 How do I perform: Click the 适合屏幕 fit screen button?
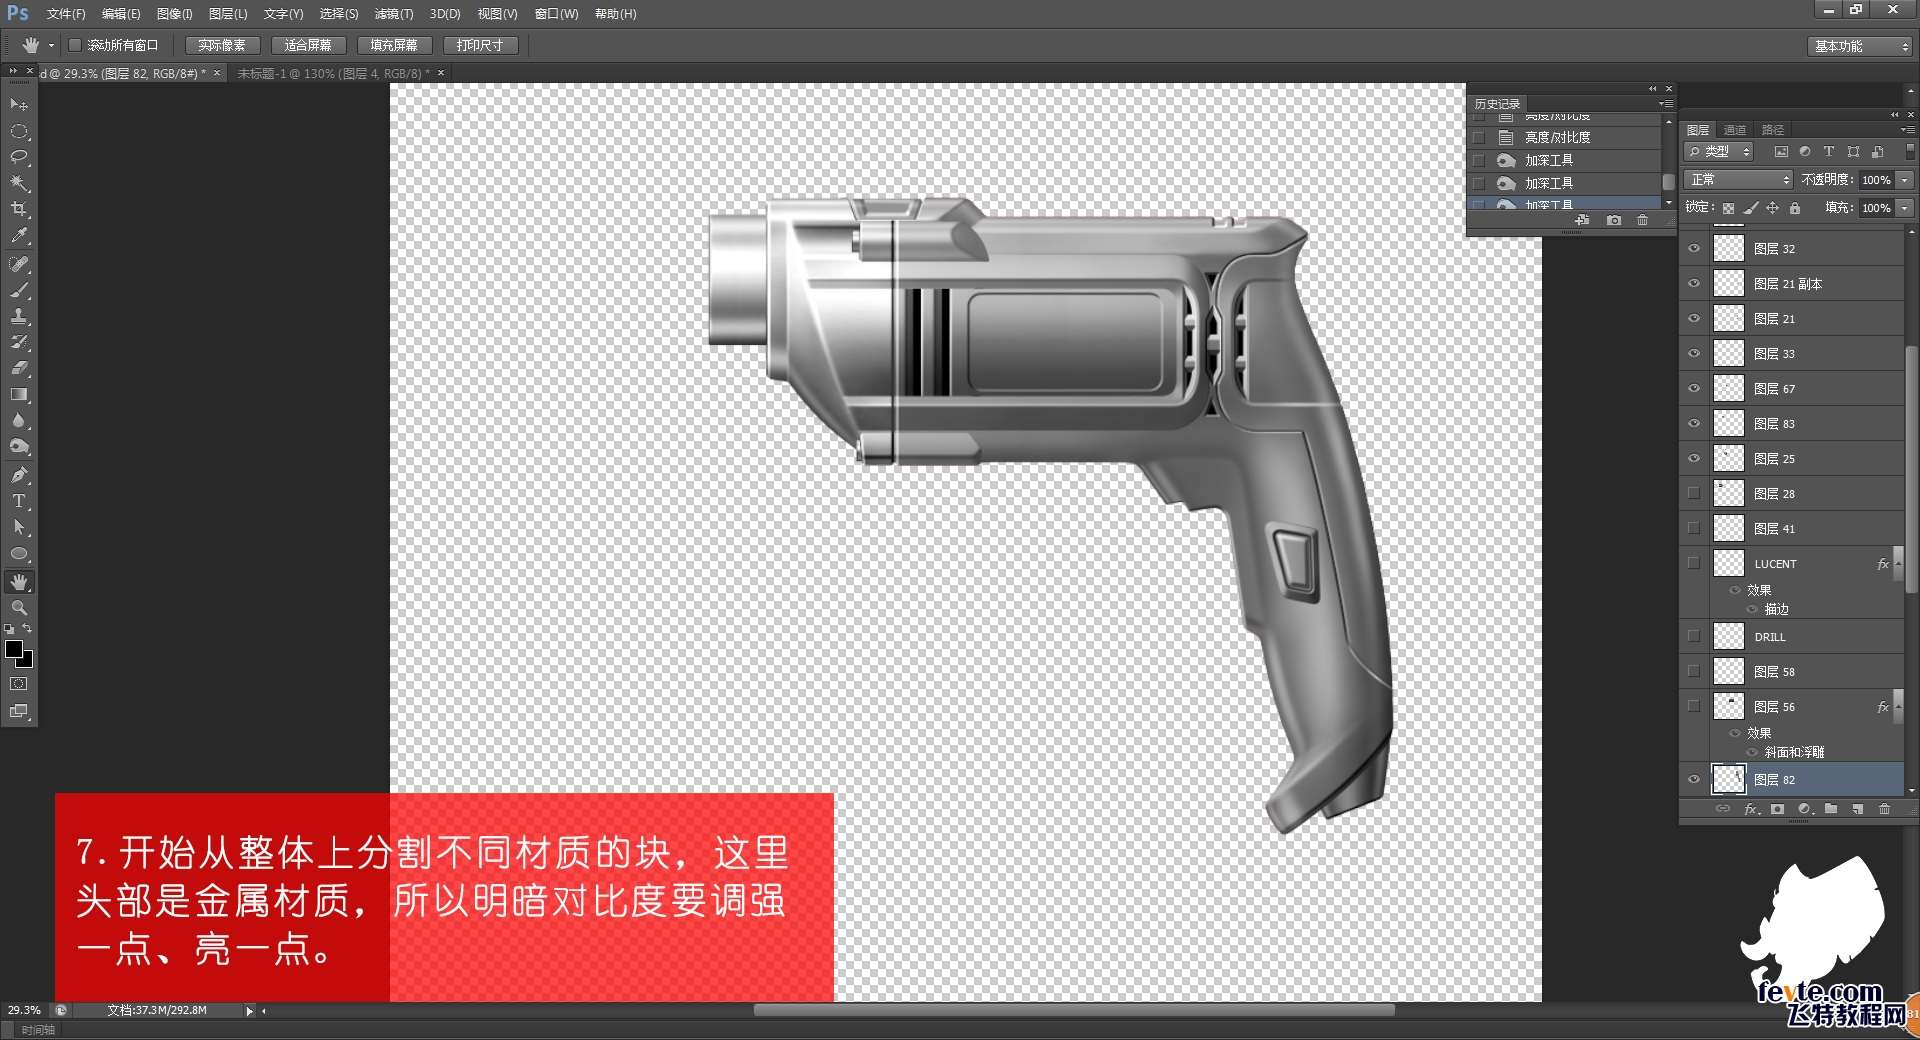(x=308, y=45)
